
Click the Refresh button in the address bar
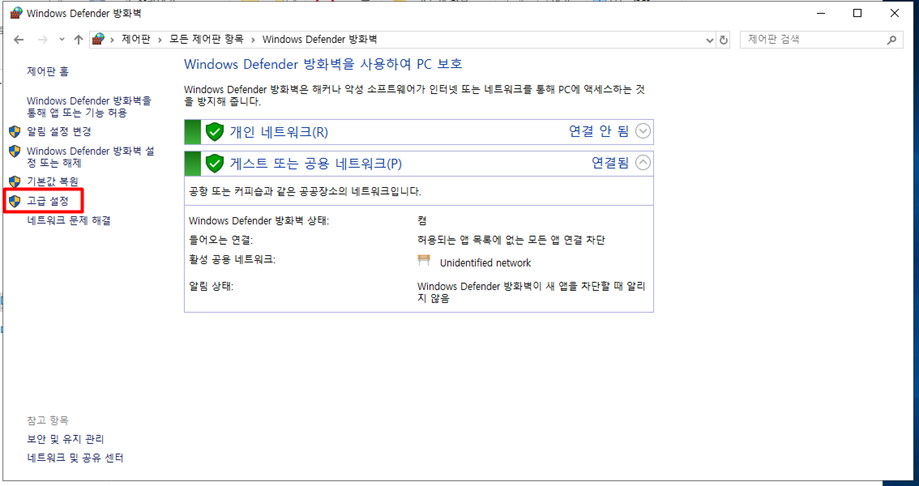723,40
